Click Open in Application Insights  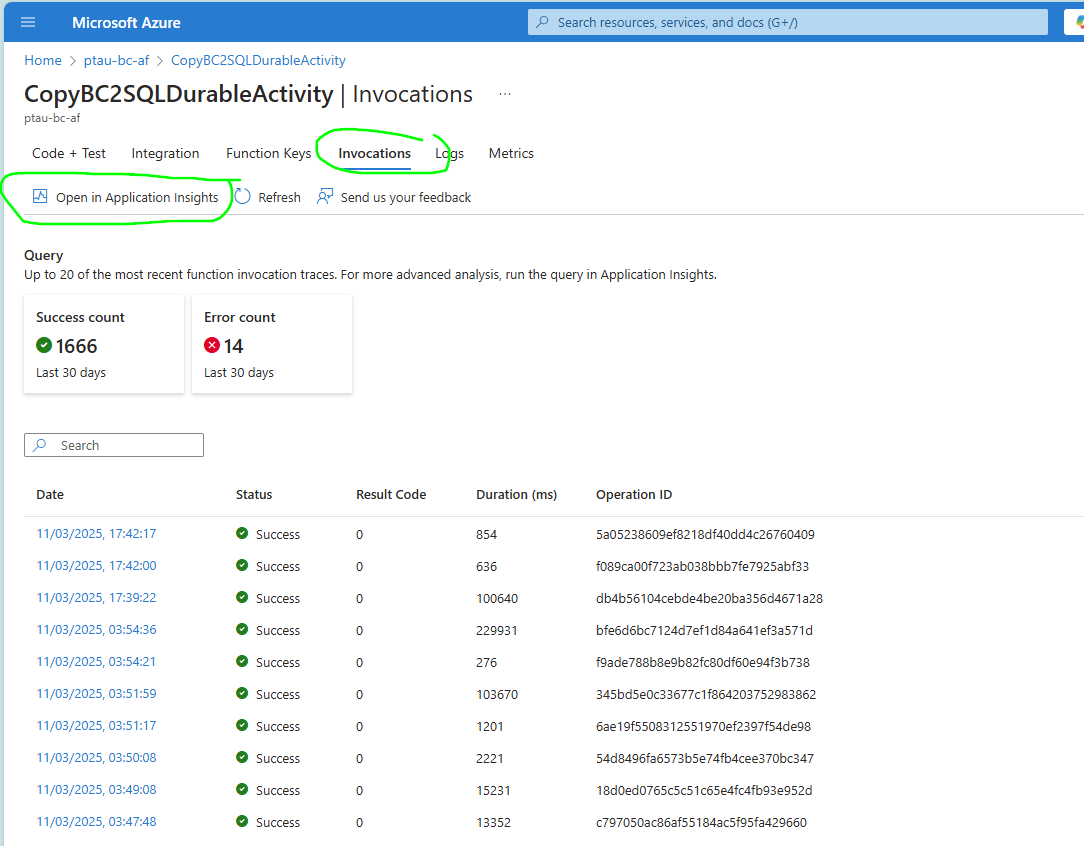coord(125,197)
